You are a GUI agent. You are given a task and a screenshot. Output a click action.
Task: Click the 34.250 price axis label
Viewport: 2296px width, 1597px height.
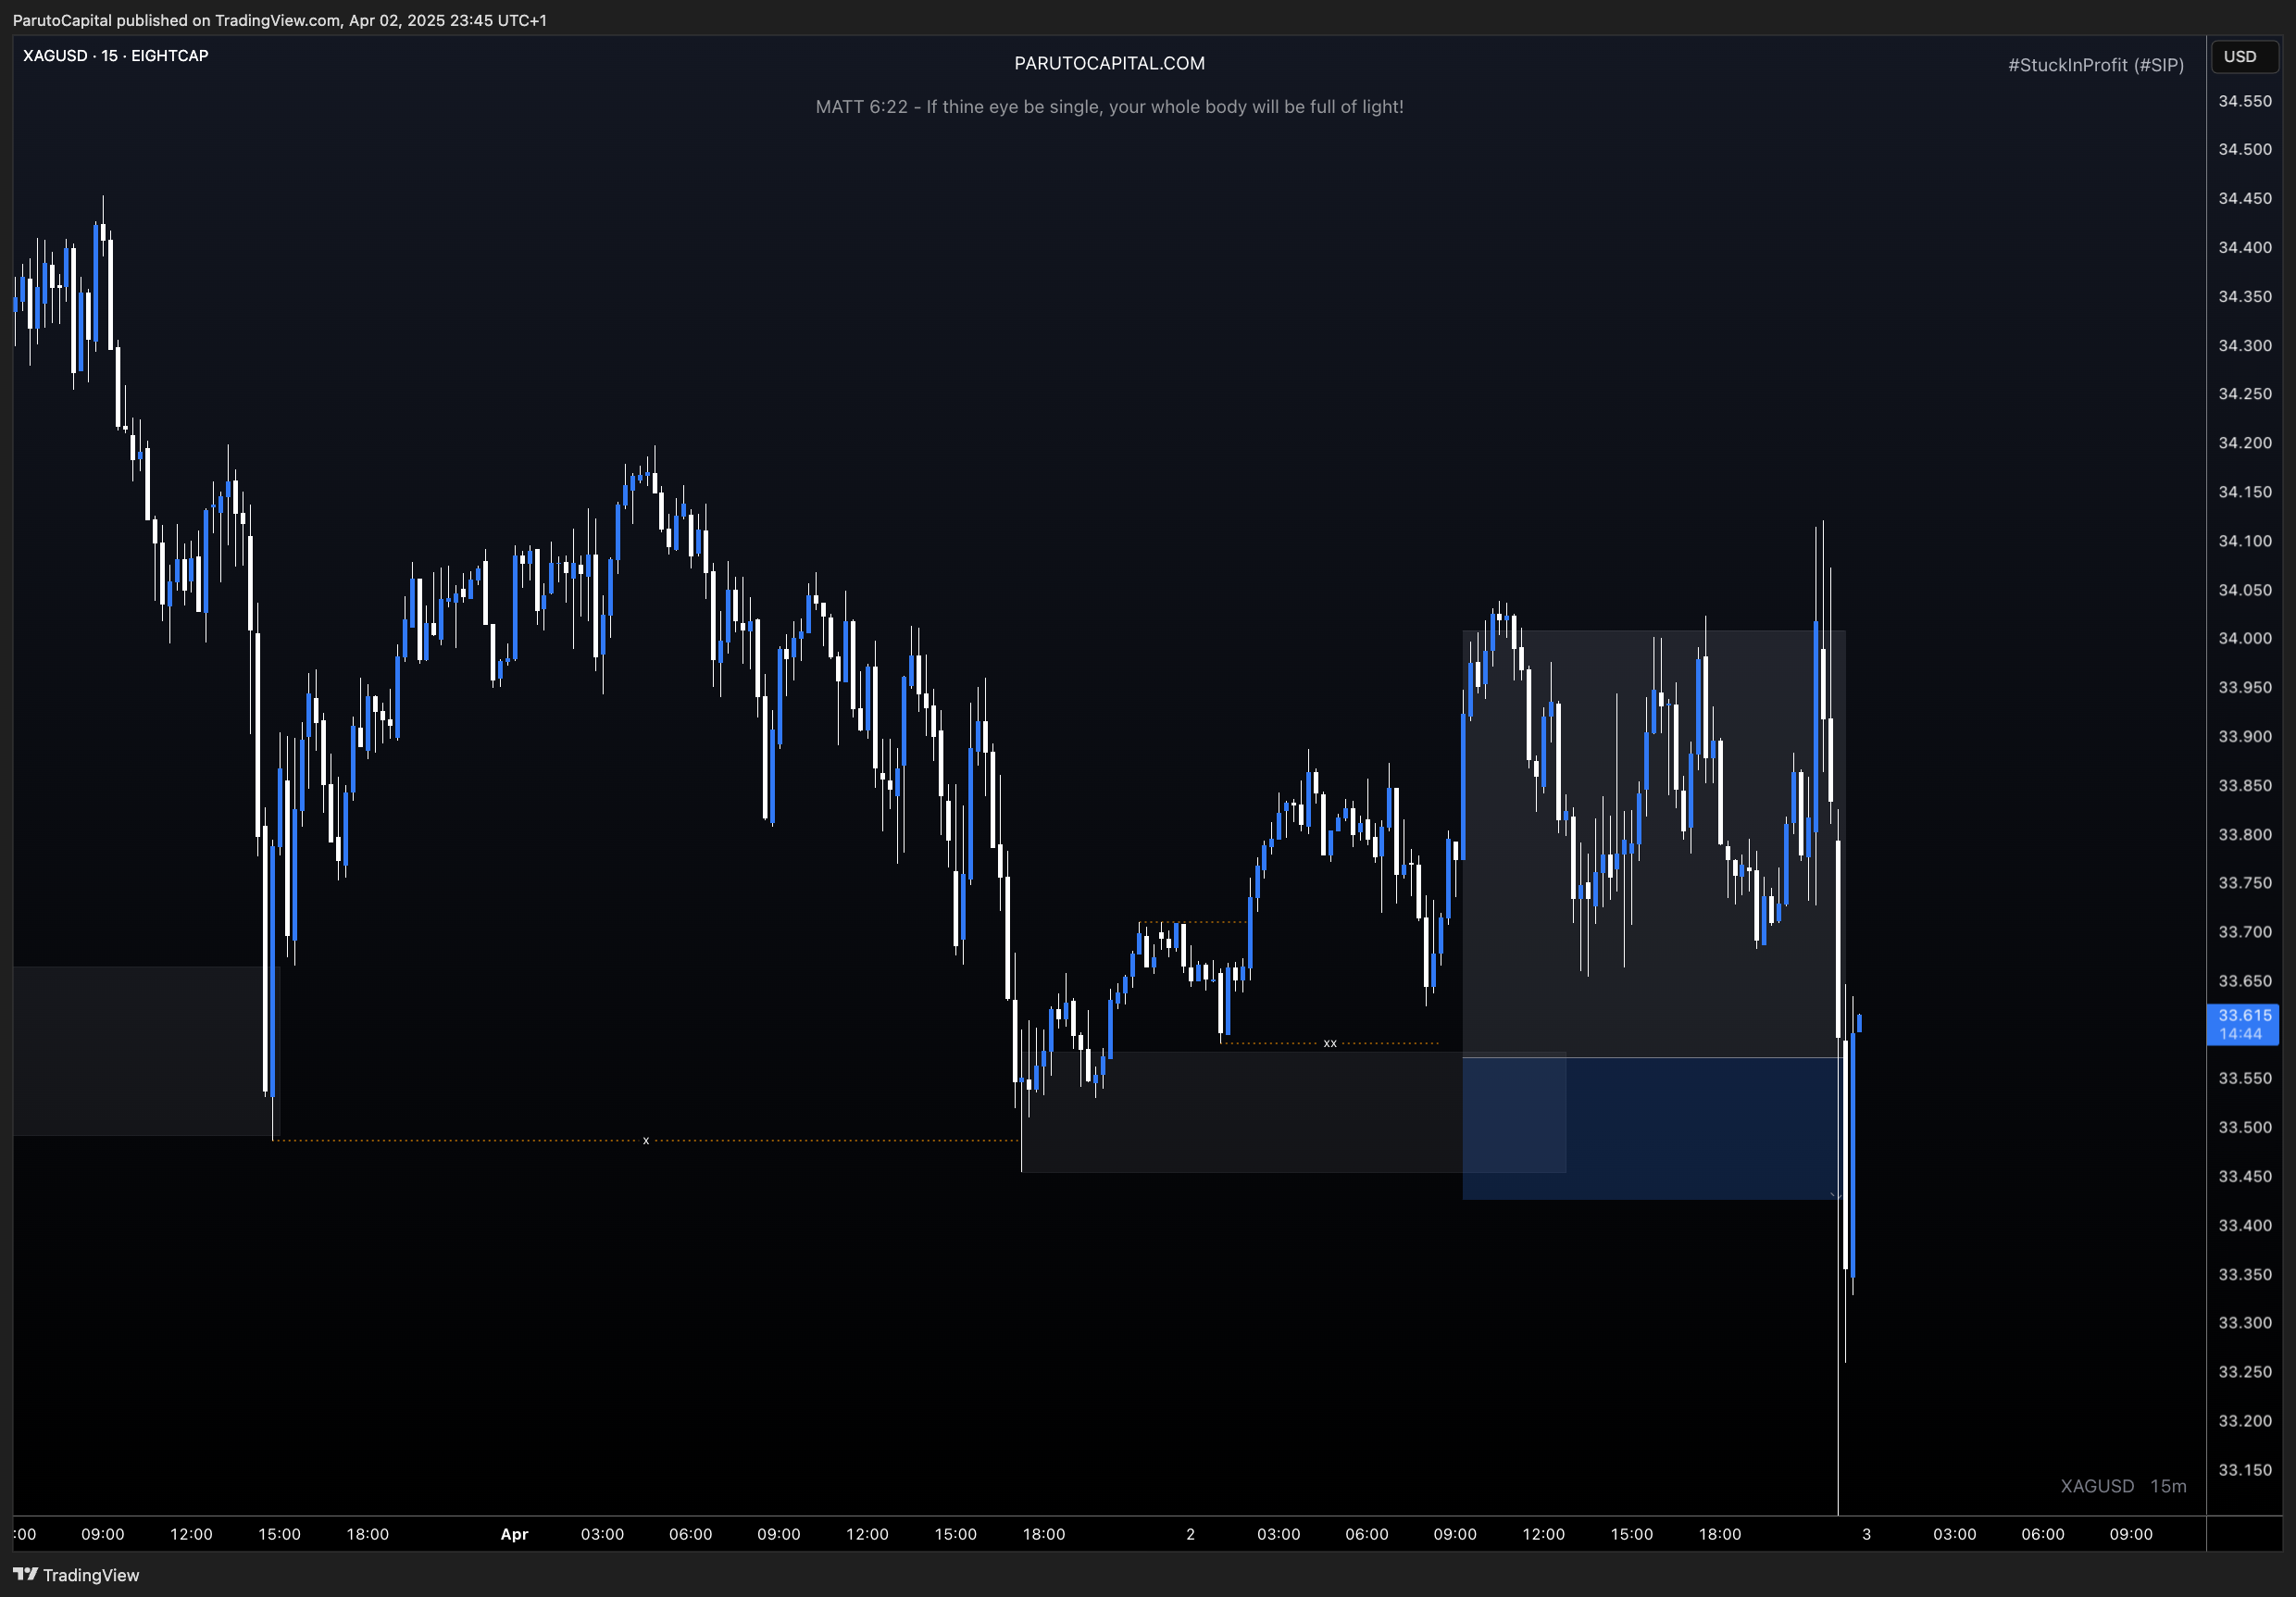point(2245,394)
